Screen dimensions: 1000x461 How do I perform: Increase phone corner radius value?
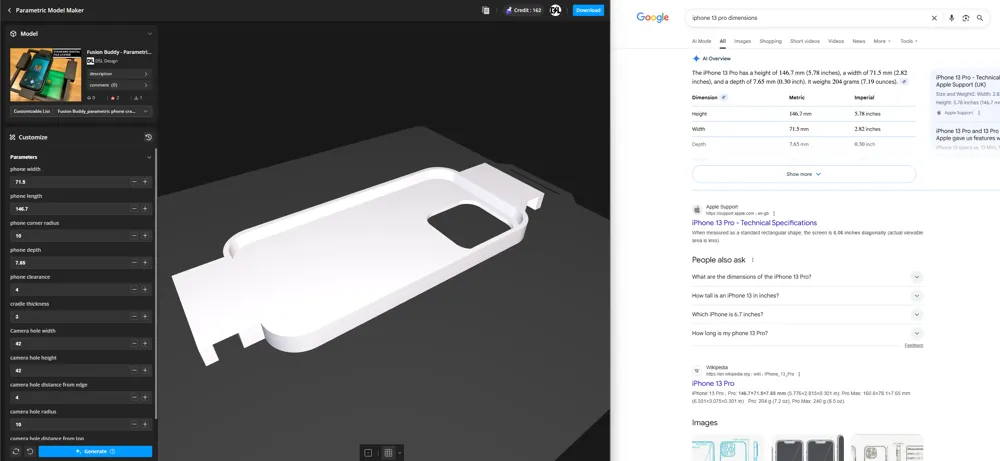[145, 236]
